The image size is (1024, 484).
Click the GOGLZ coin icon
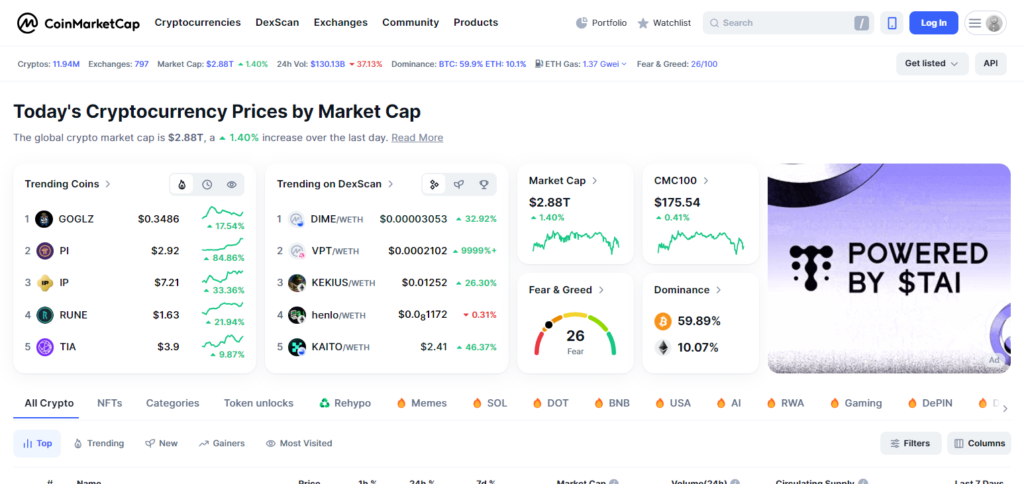point(44,219)
